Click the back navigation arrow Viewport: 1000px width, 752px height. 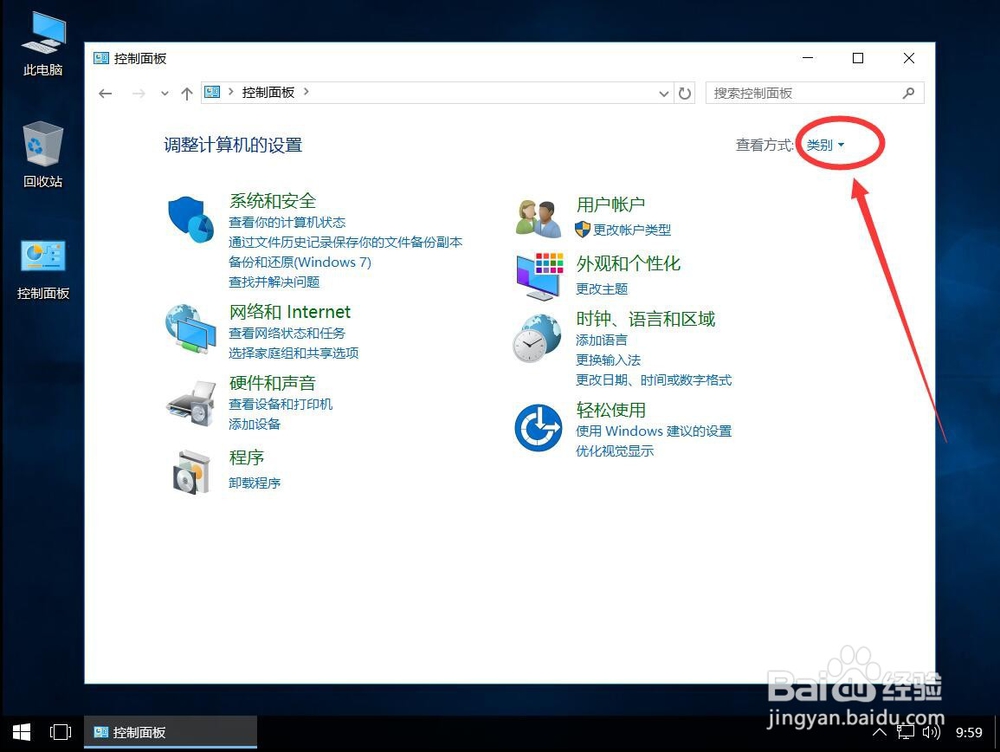(106, 93)
